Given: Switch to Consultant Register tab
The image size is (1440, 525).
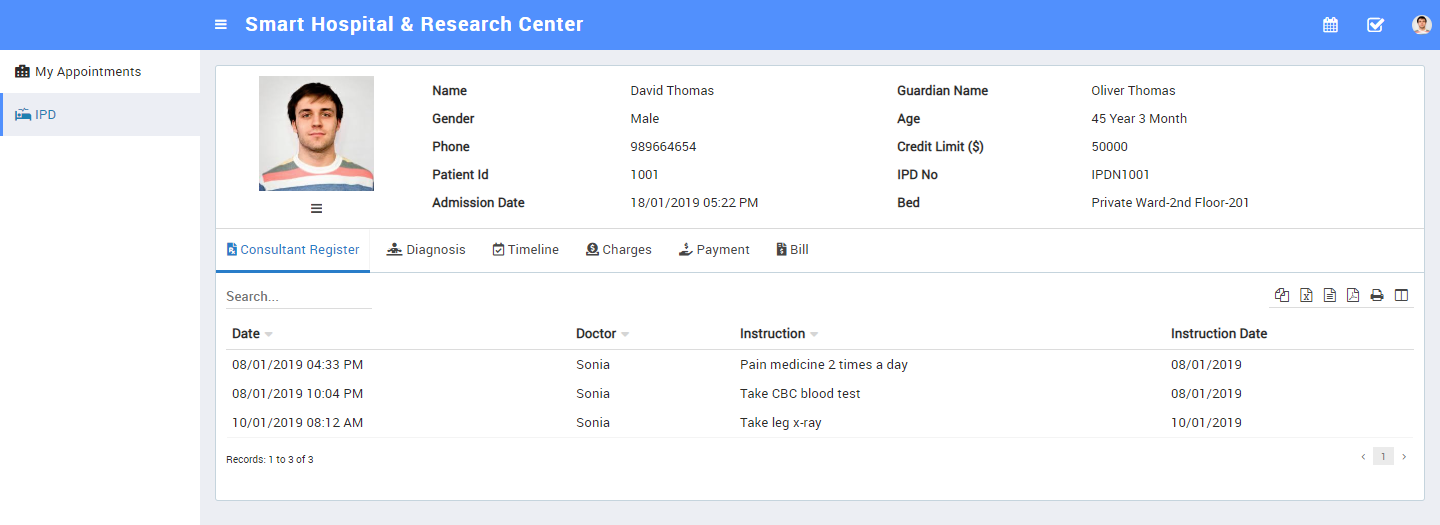Looking at the screenshot, I should pos(293,250).
